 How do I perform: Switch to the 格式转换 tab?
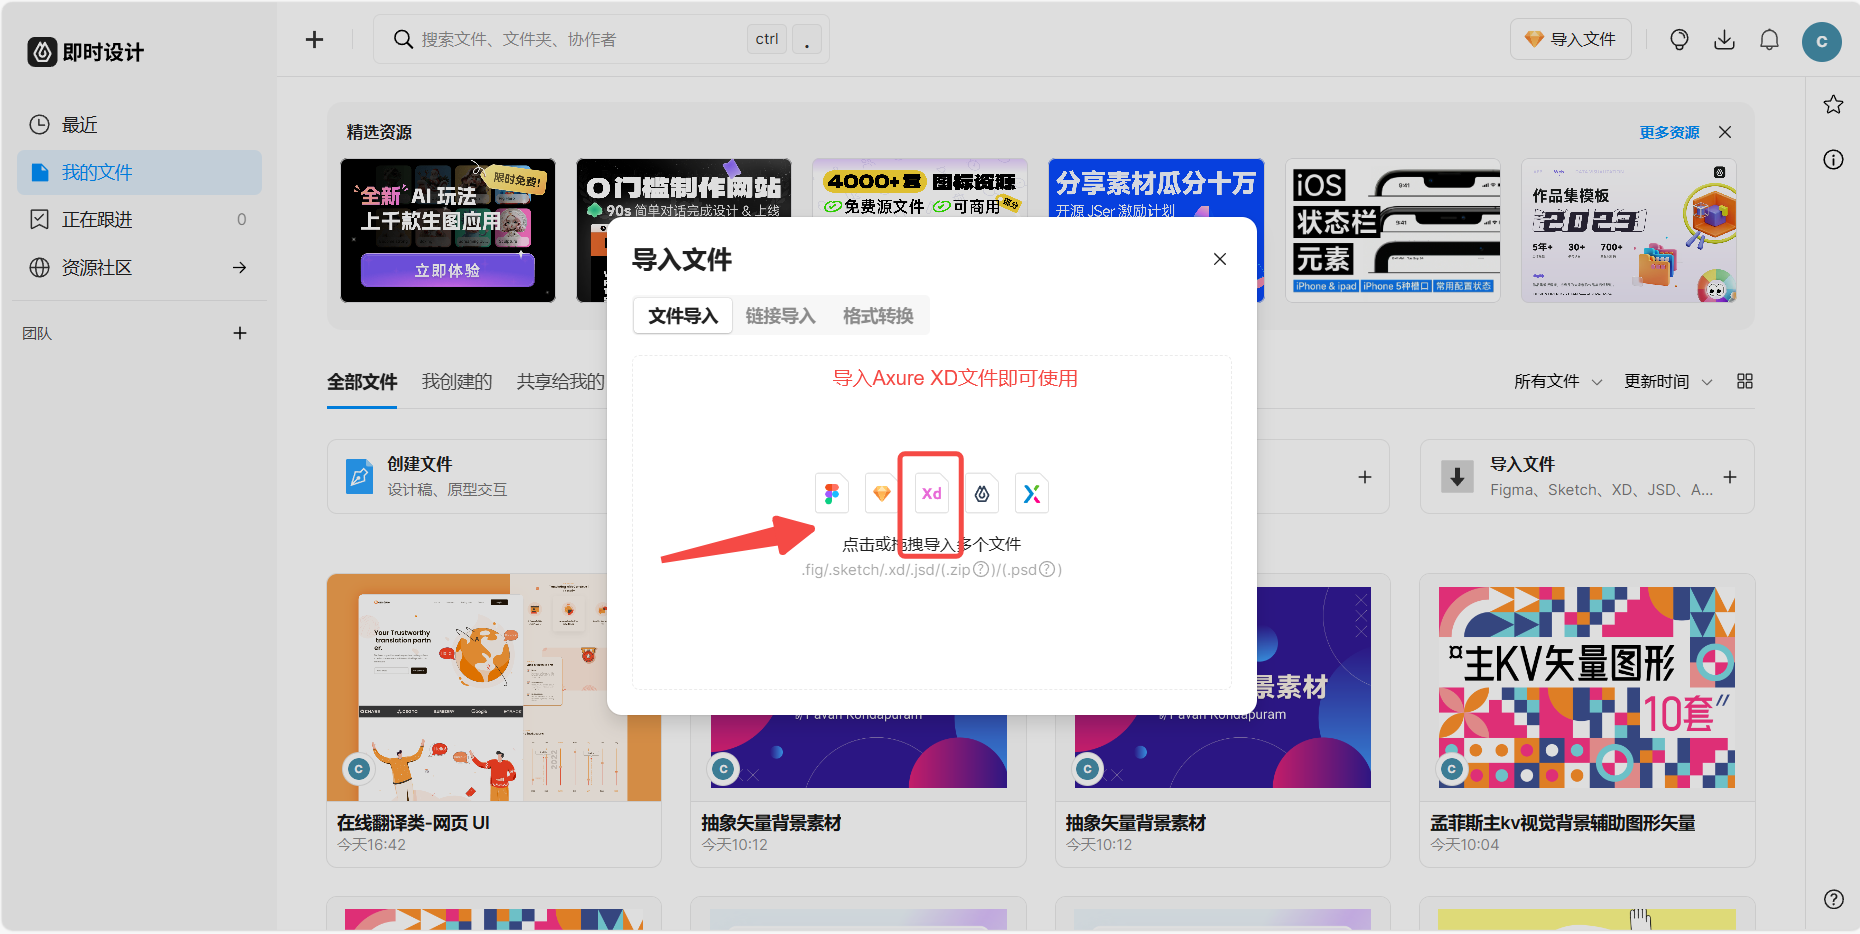point(878,316)
